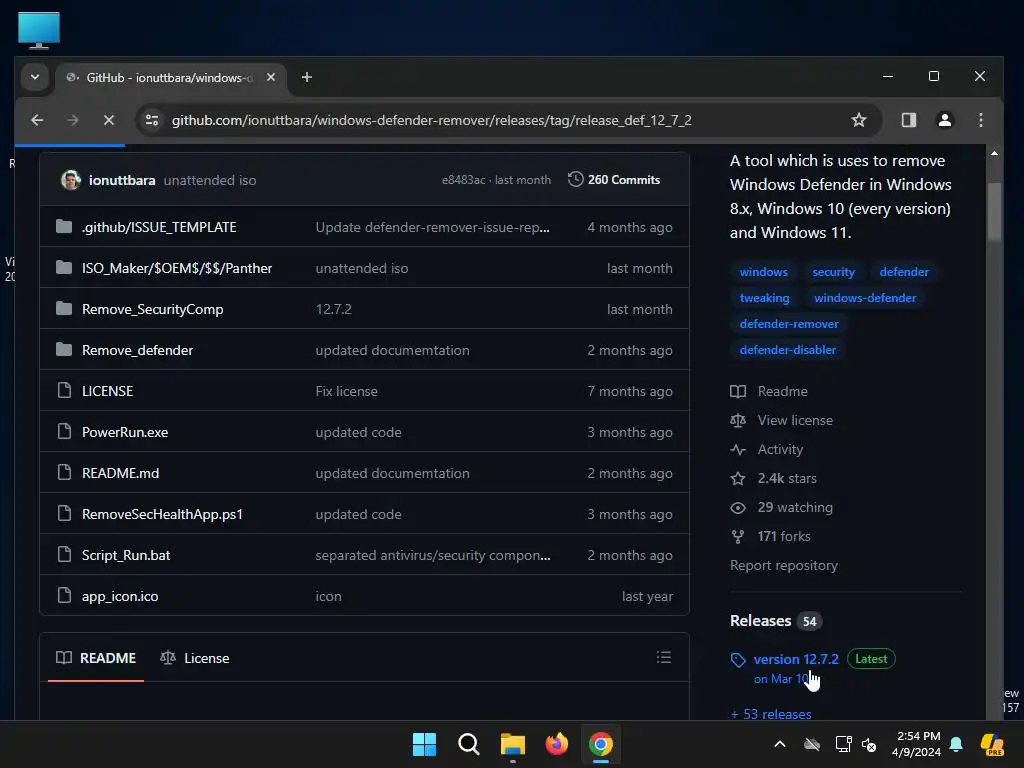Click the Report repository link
The width and height of the screenshot is (1024, 768).
click(x=784, y=566)
